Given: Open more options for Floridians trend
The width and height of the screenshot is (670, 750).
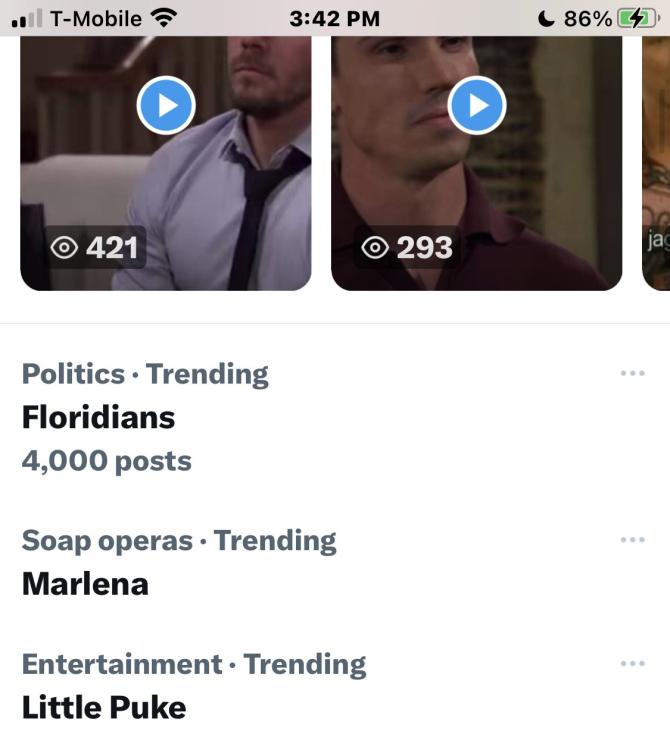Looking at the screenshot, I should (632, 374).
